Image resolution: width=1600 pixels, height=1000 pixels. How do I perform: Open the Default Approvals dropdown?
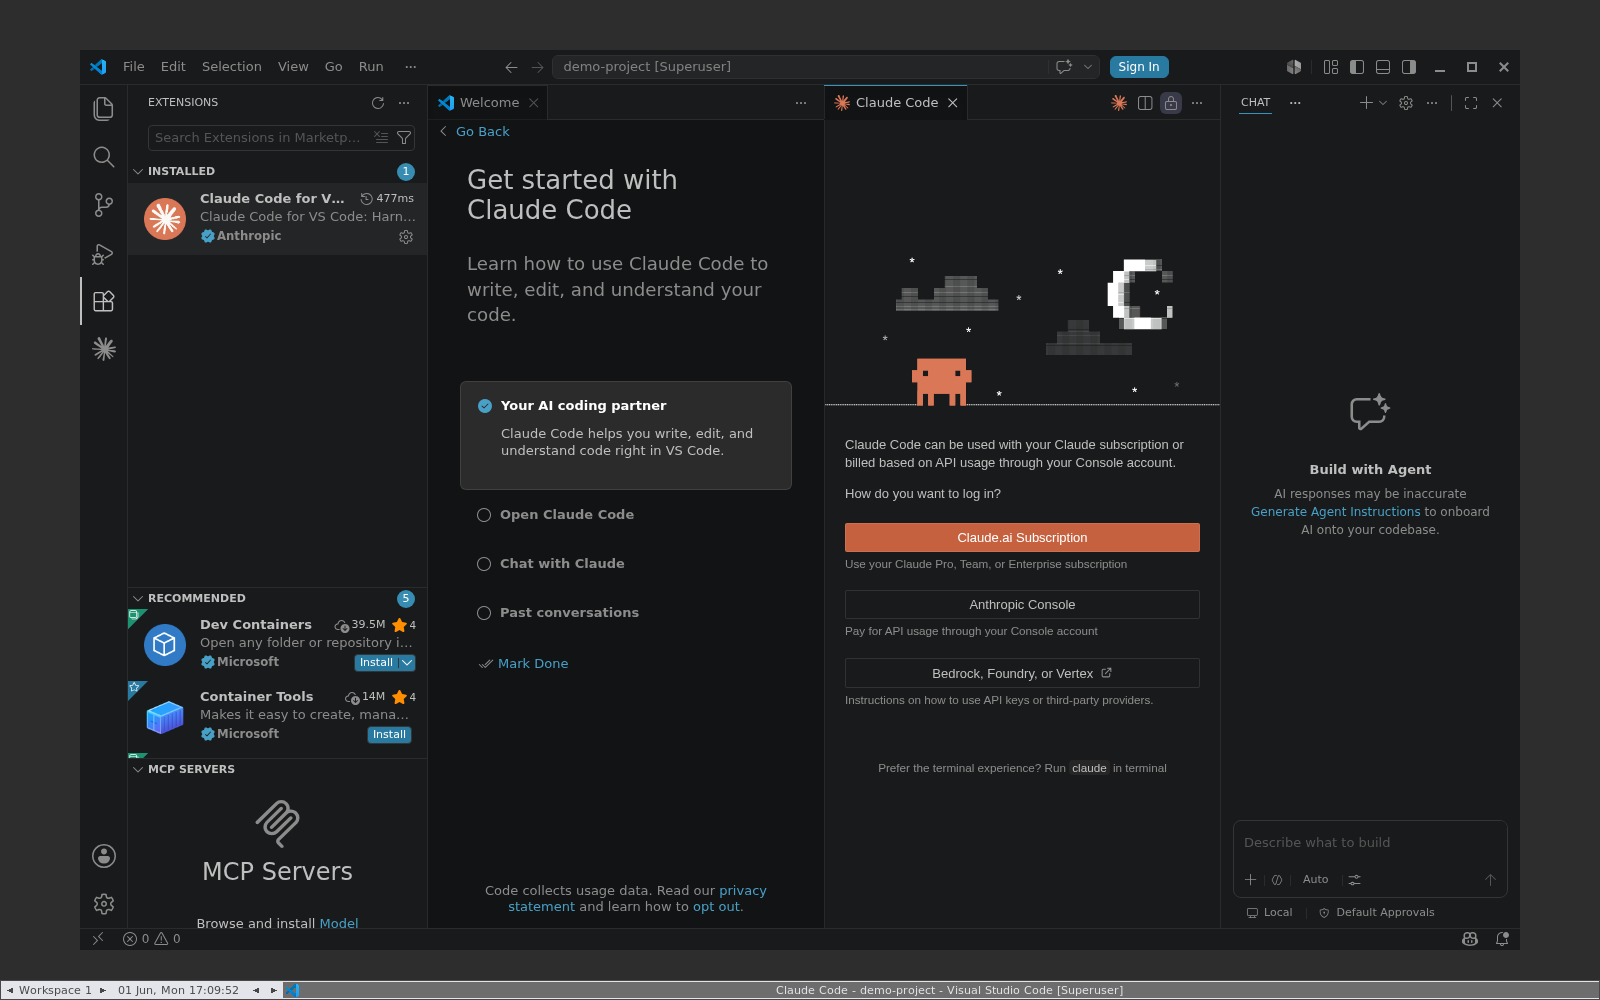tap(1376, 913)
